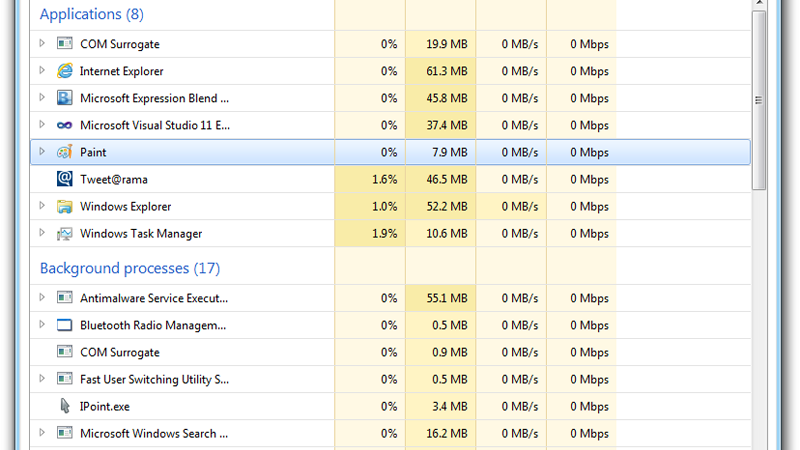The width and height of the screenshot is (800, 450).
Task: Select the Applications (8) group header
Action: (x=91, y=15)
